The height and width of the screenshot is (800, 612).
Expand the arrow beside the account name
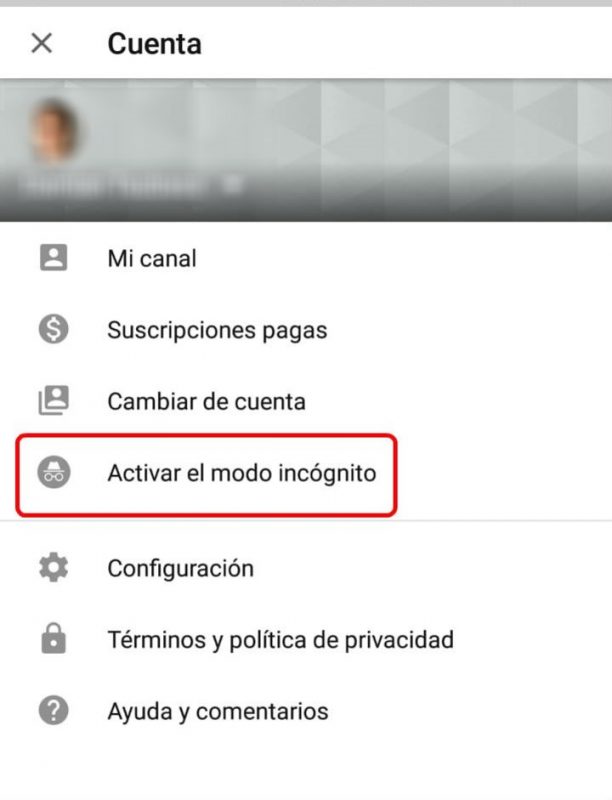point(233,185)
